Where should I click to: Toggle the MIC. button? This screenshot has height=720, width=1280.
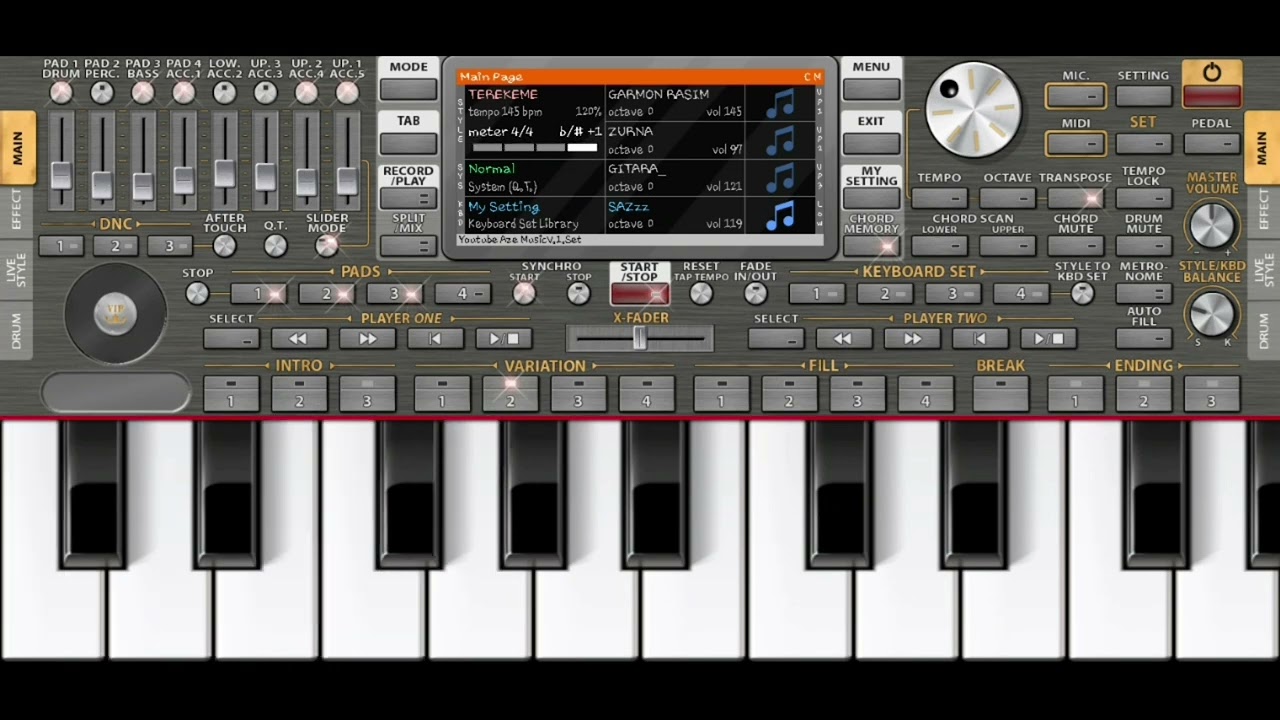1076,96
